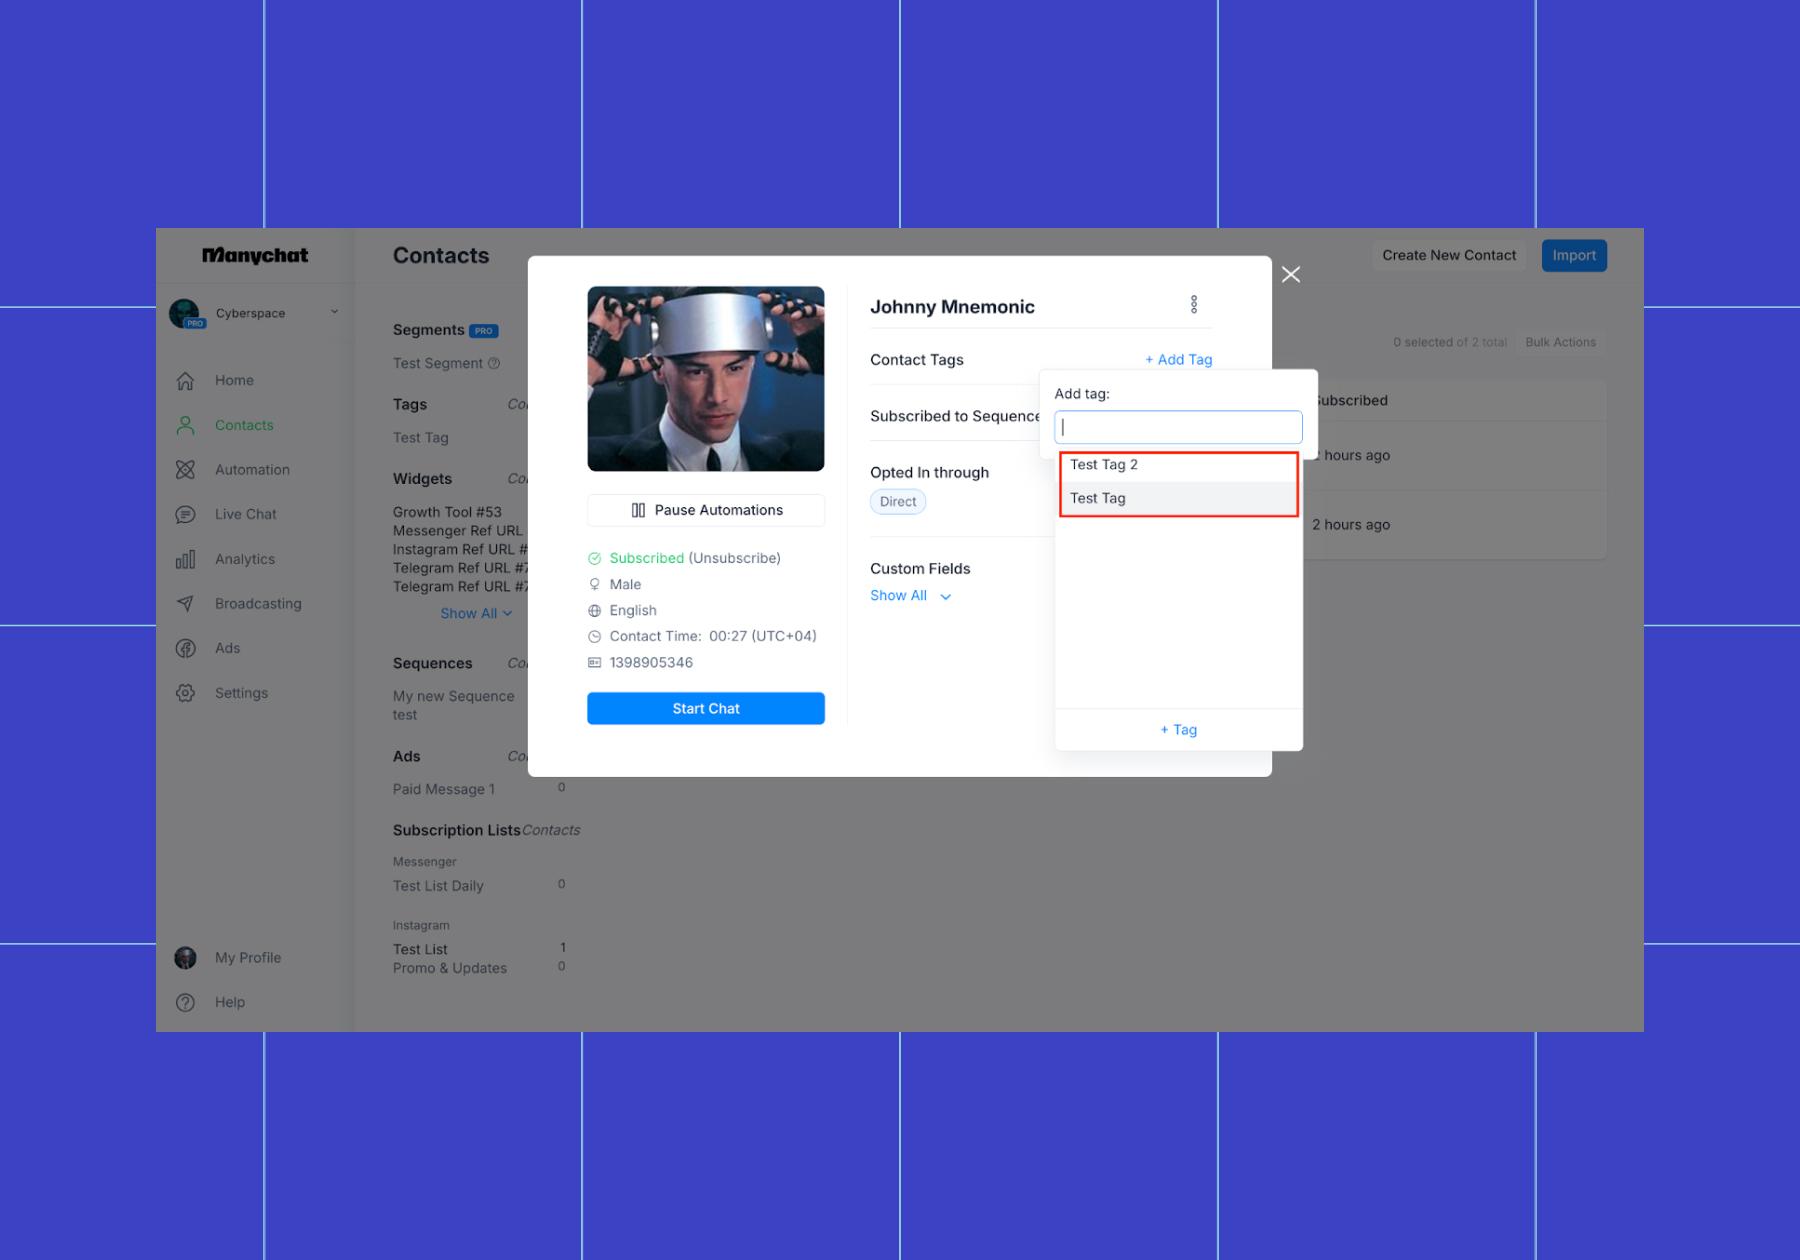Viewport: 1800px width, 1260px height.
Task: Click the My Profile avatar icon
Action: 185,958
